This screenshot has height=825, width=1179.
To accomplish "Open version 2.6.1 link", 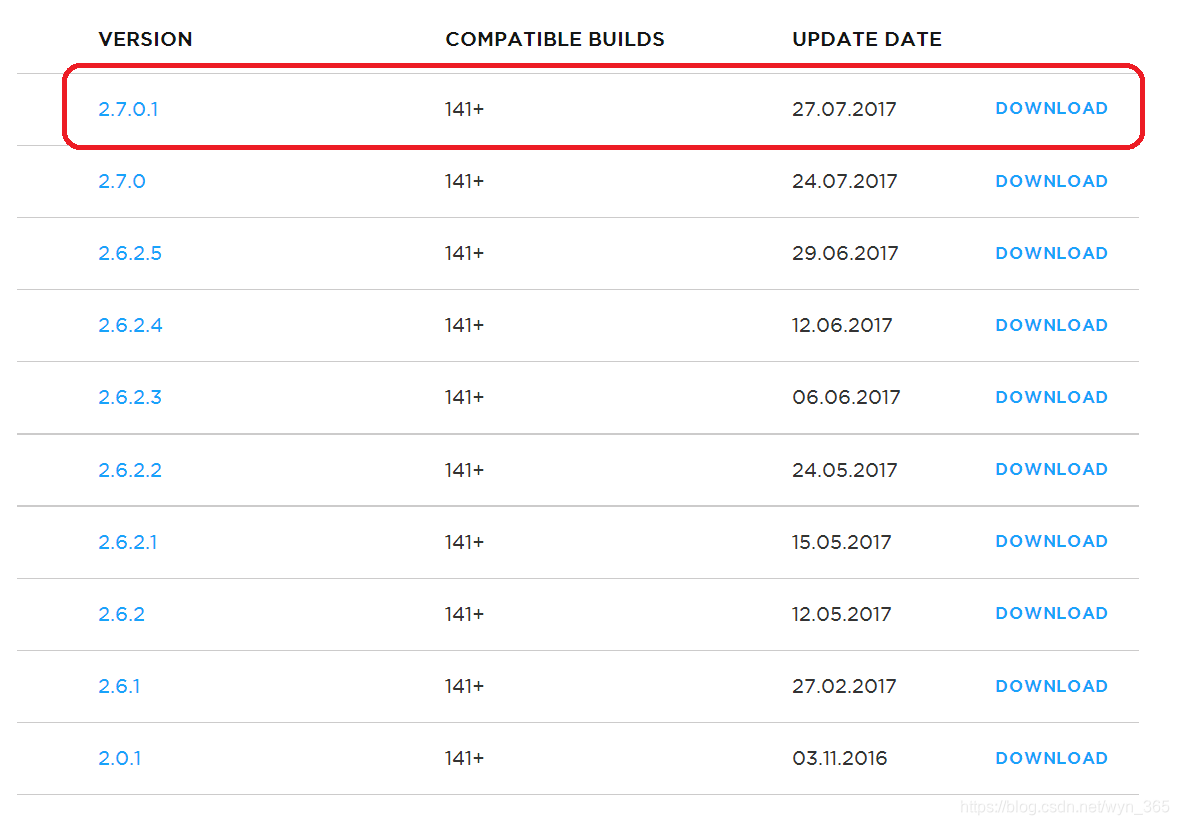I will (119, 687).
